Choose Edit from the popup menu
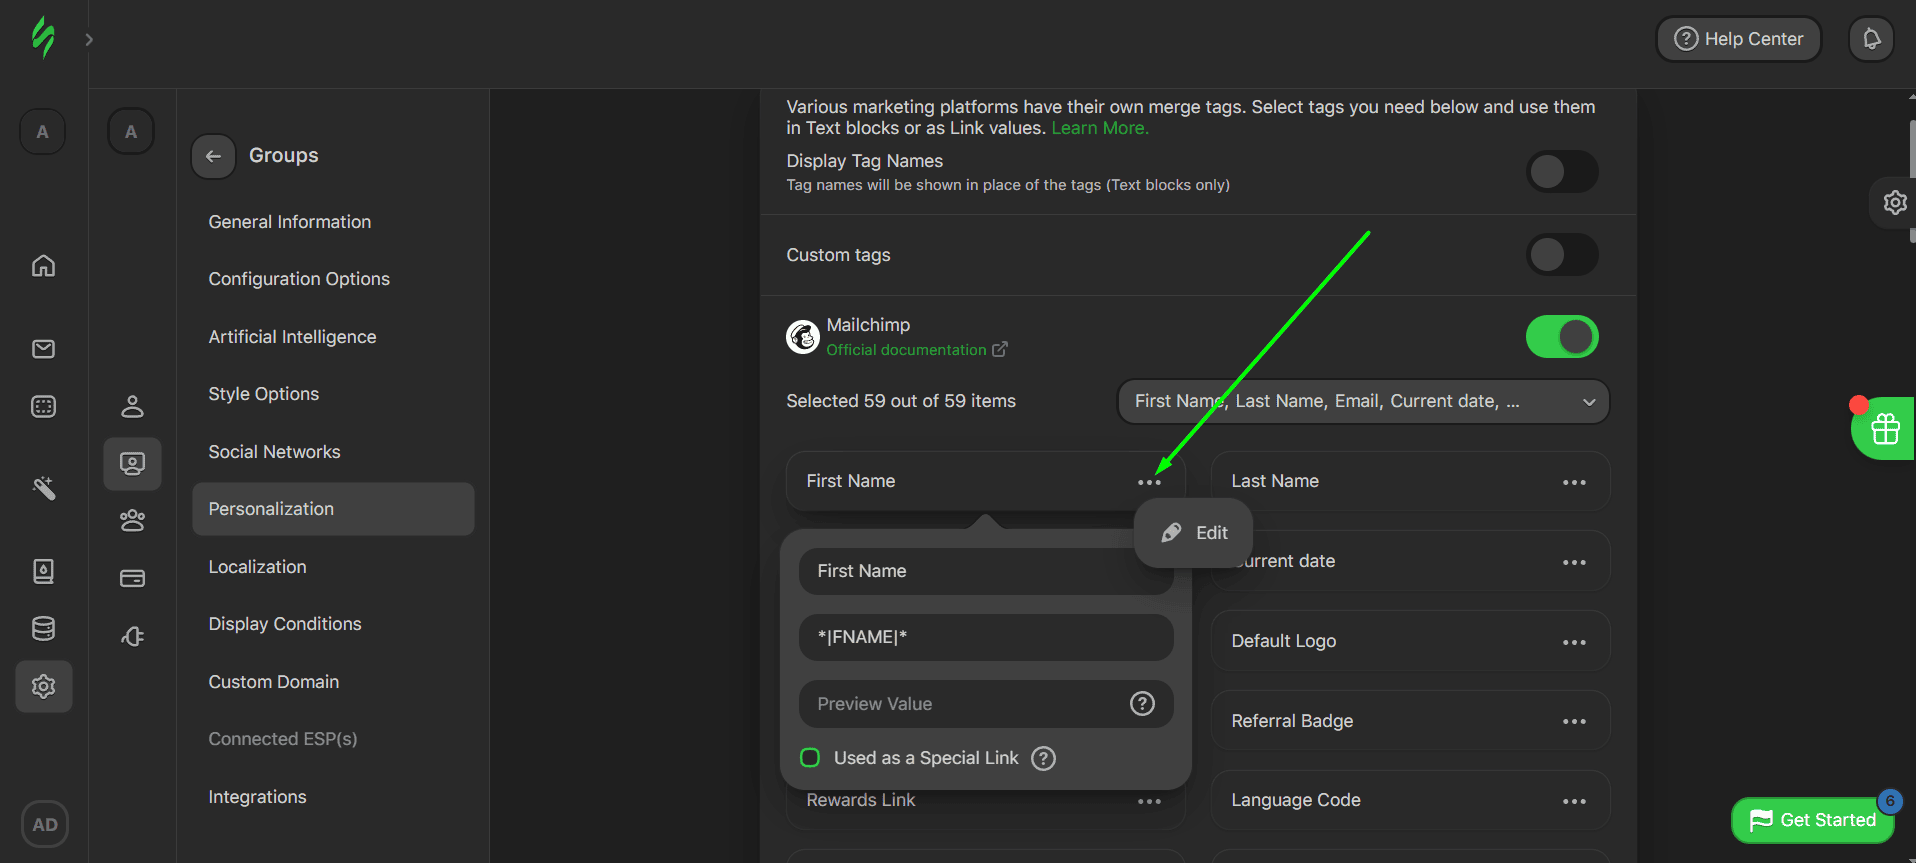 click(1194, 533)
